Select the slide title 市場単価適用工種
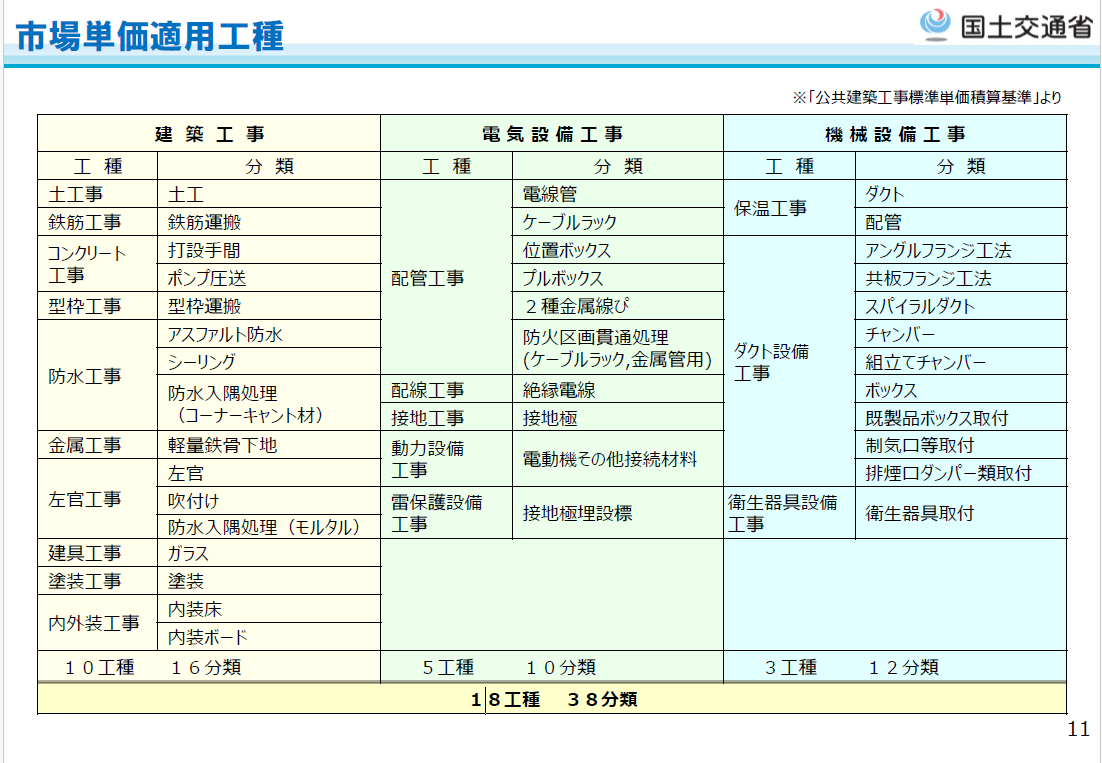Image resolution: width=1102 pixels, height=763 pixels. point(150,37)
